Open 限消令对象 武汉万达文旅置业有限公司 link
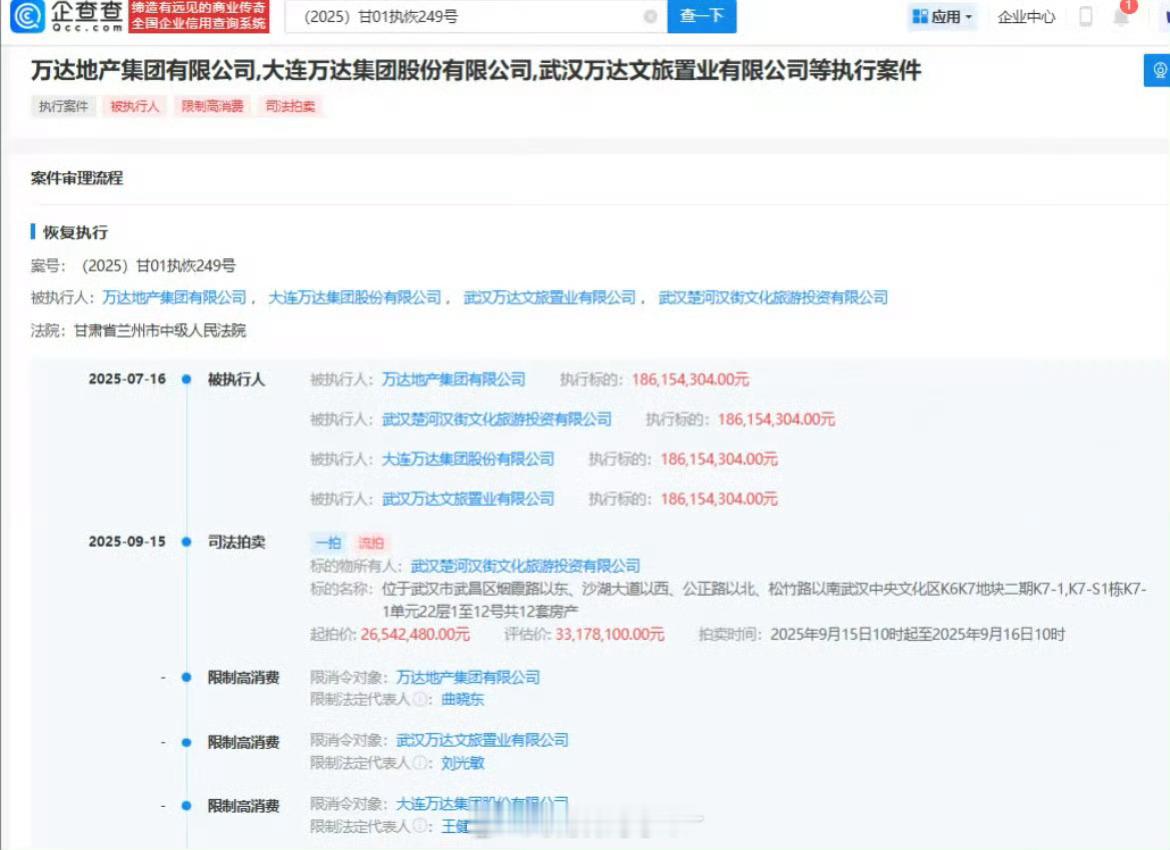This screenshot has height=850, width=1170. pyautogui.click(x=482, y=740)
